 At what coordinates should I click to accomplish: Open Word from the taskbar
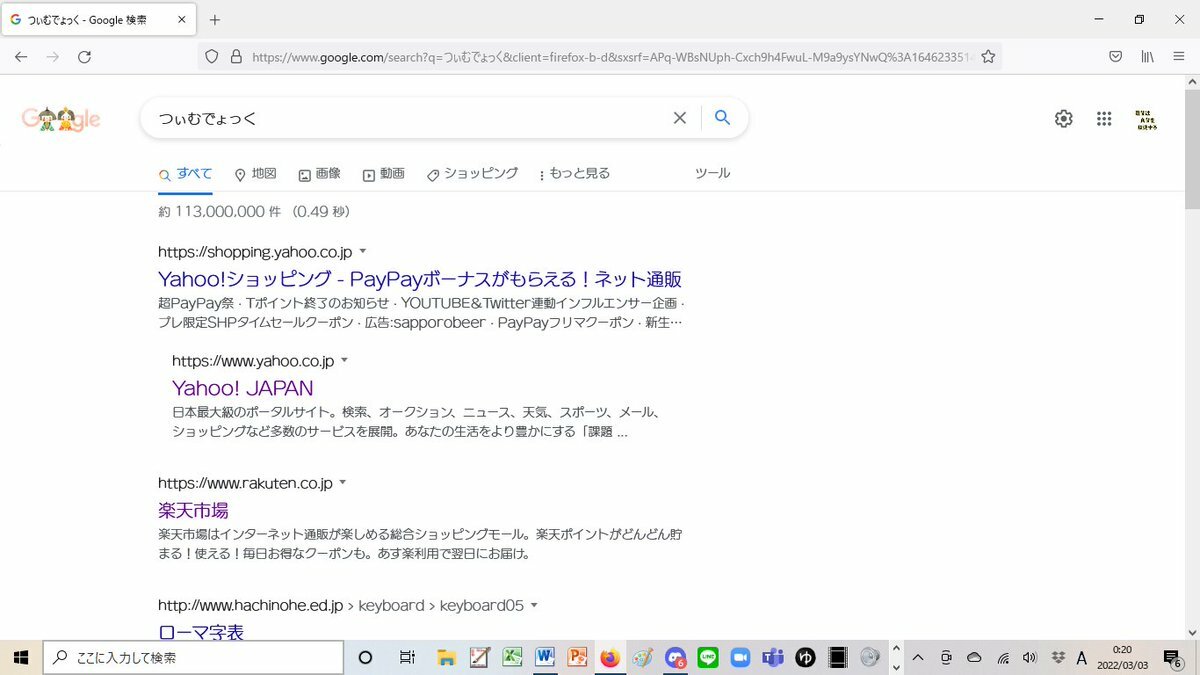click(x=545, y=657)
